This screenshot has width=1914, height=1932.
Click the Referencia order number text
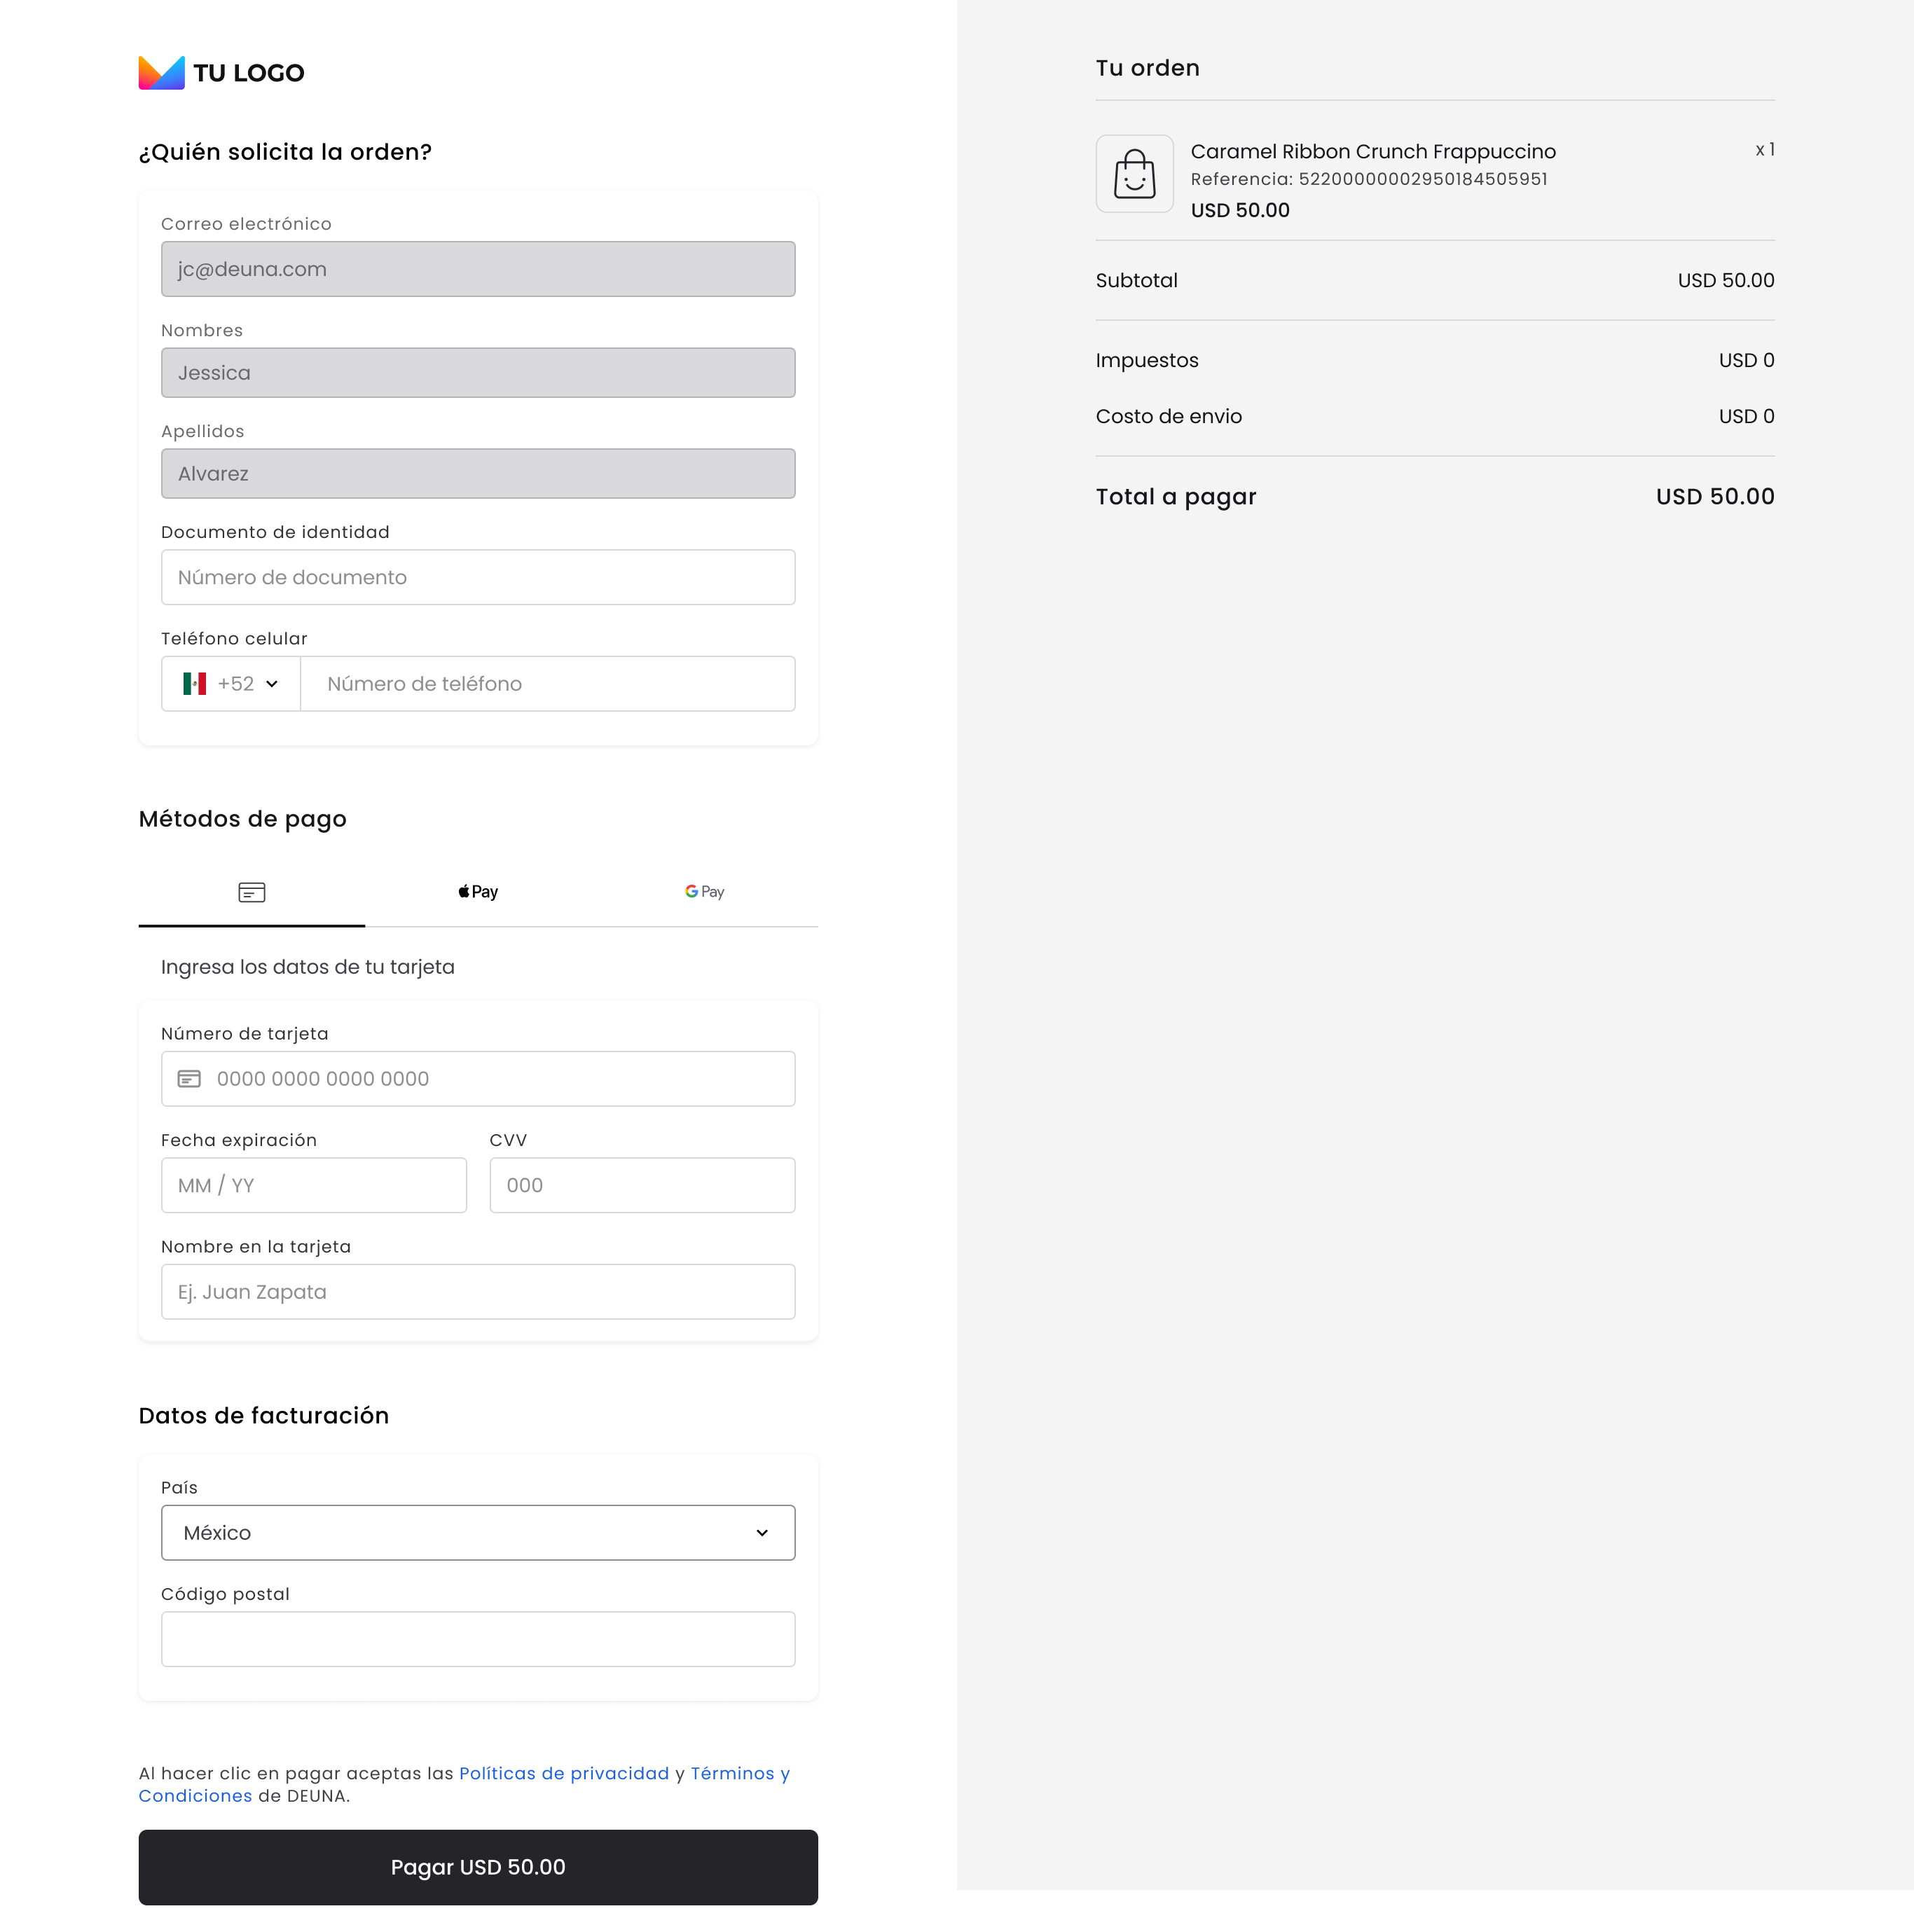coord(1369,179)
